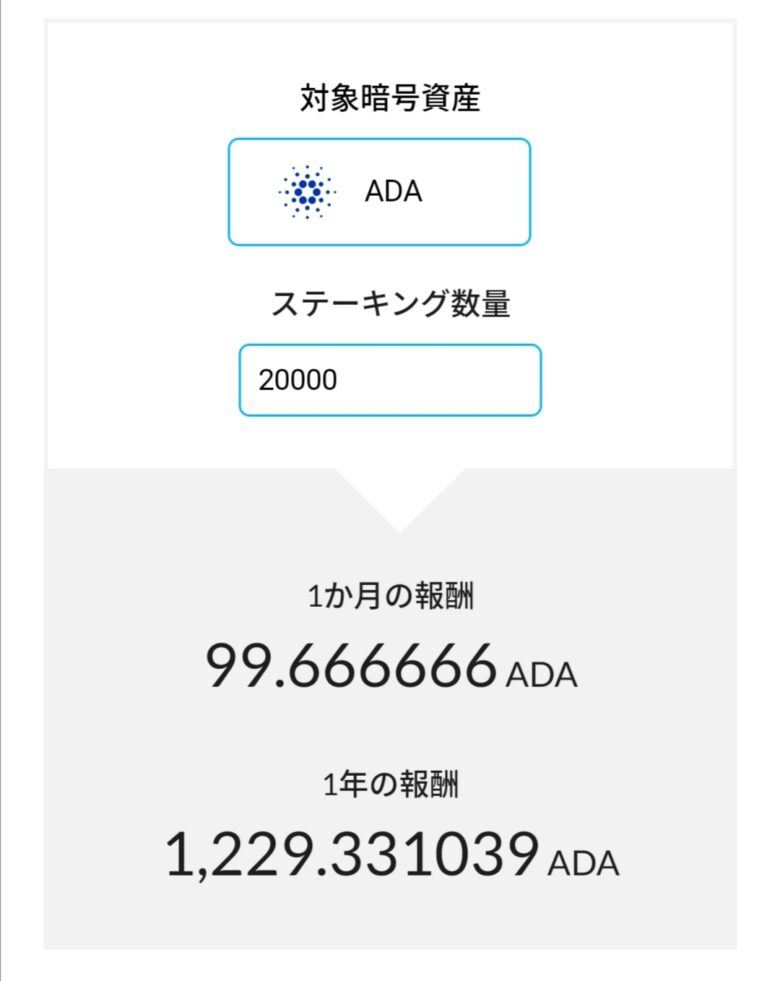Click the yearly reward value 1,229.331039
This screenshot has height=981, width=780.
coord(352,854)
